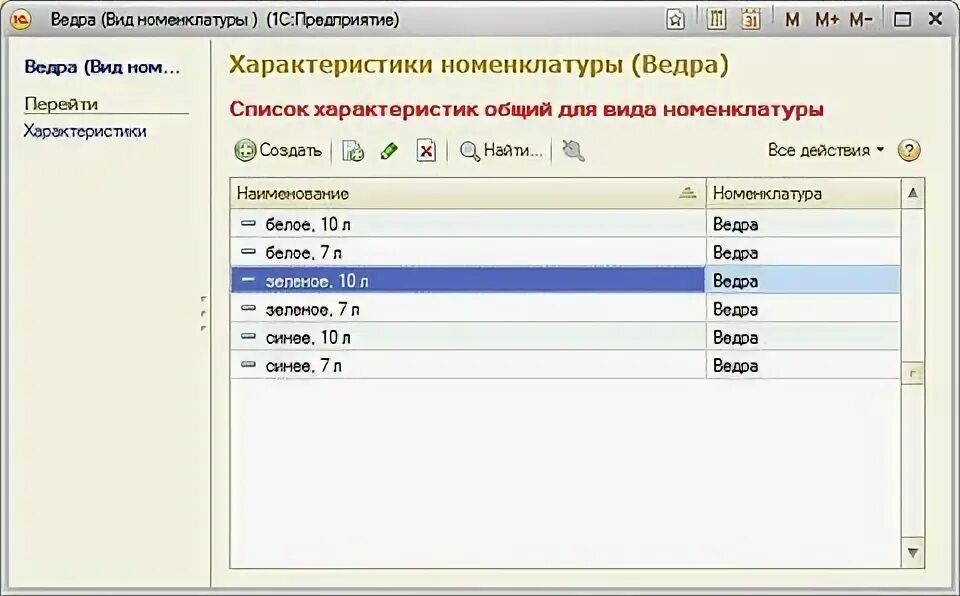Close the Ведра window

(x=935, y=20)
